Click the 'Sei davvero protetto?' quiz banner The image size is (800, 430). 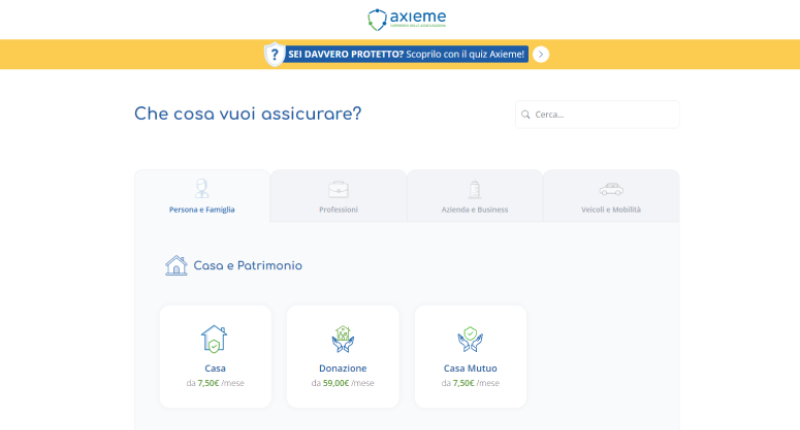(406, 54)
